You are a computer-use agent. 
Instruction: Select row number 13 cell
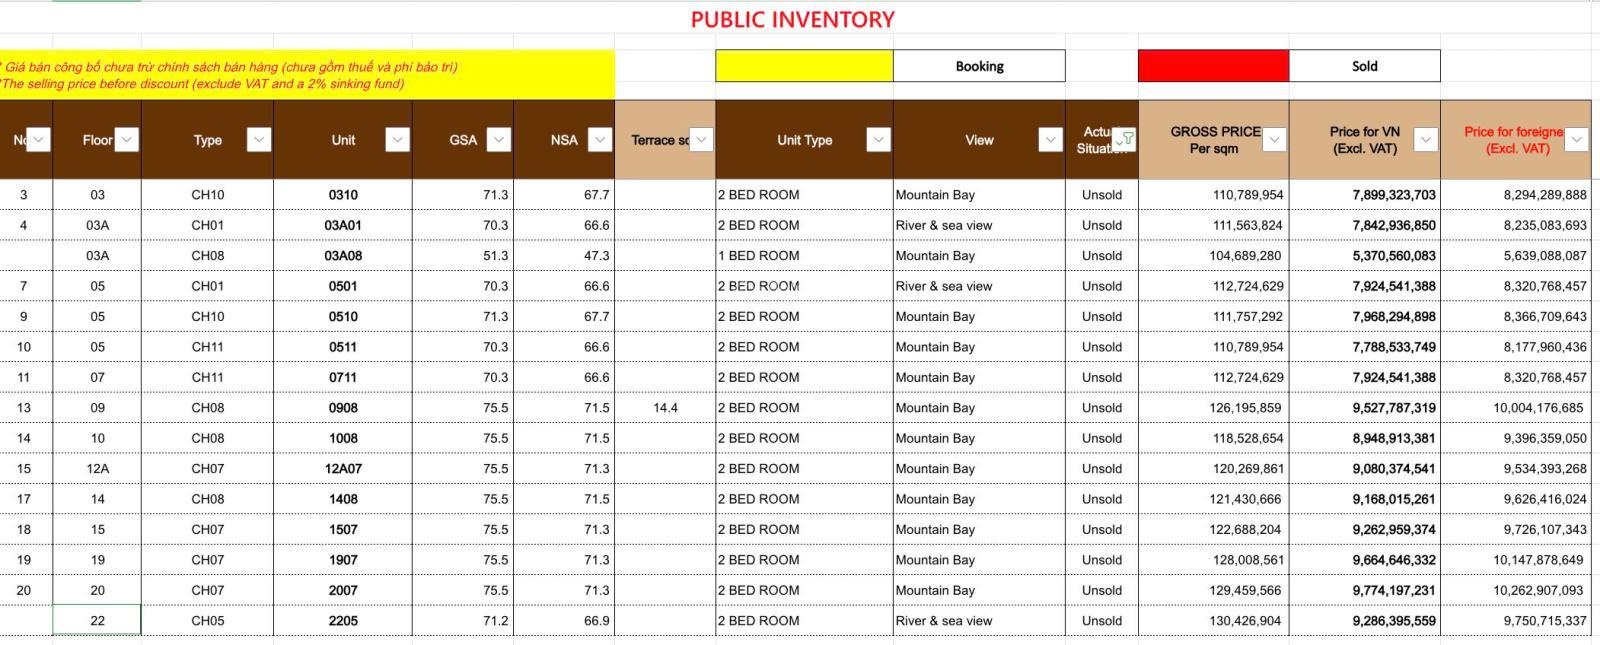click(24, 408)
